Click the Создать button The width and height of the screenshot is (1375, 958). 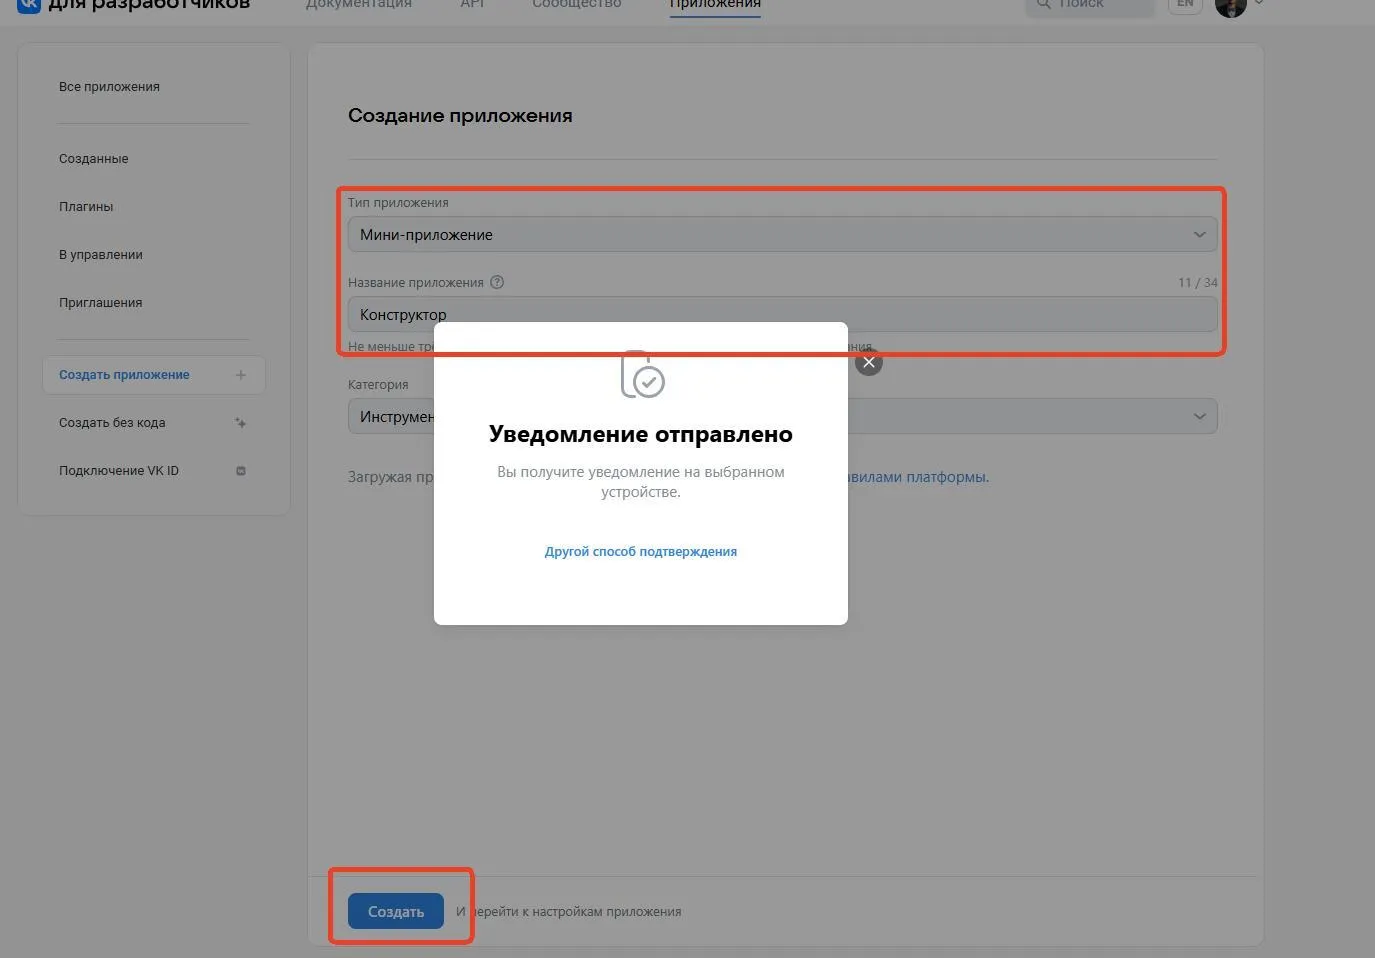pyautogui.click(x=396, y=911)
